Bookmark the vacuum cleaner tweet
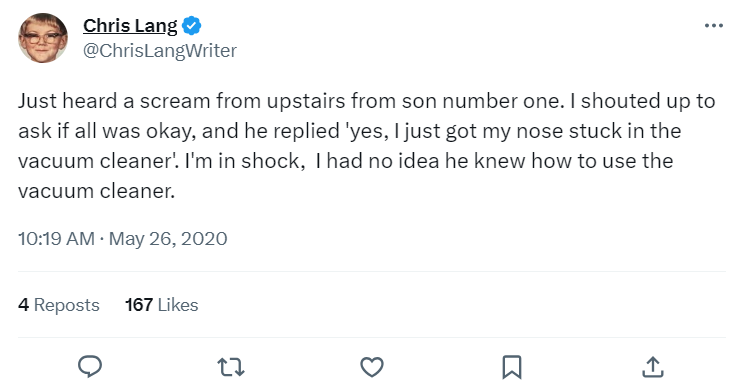742x389 pixels. coord(512,367)
